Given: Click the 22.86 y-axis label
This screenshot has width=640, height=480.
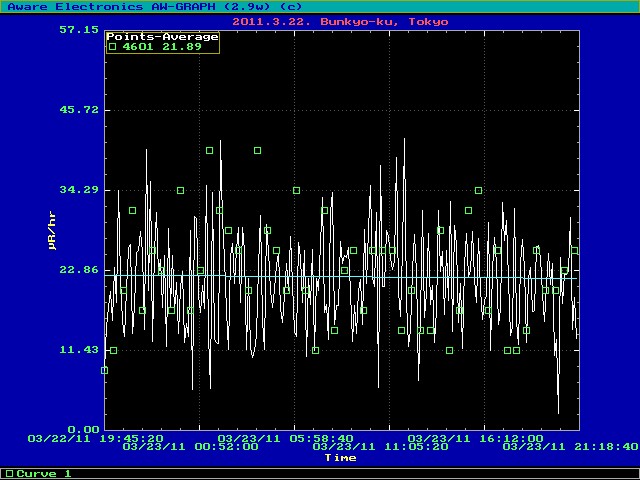Looking at the screenshot, I should [x=78, y=270].
